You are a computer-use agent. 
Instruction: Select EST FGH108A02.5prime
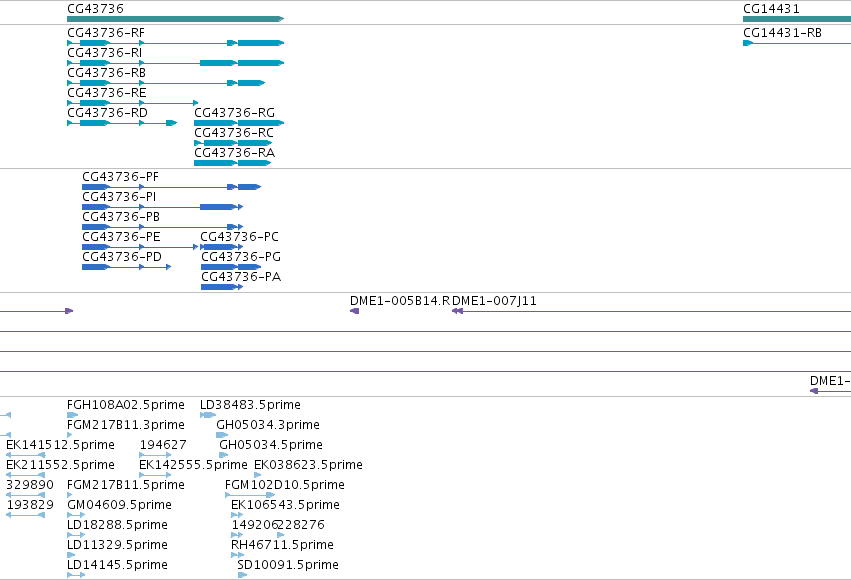[72, 416]
